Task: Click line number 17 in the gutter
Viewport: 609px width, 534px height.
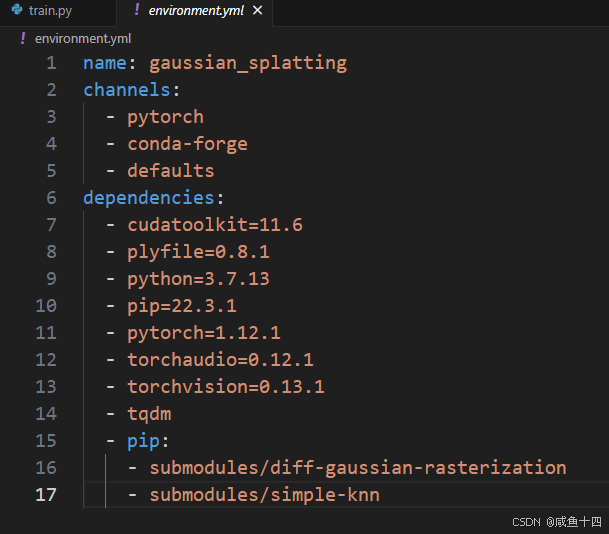Action: coord(46,495)
